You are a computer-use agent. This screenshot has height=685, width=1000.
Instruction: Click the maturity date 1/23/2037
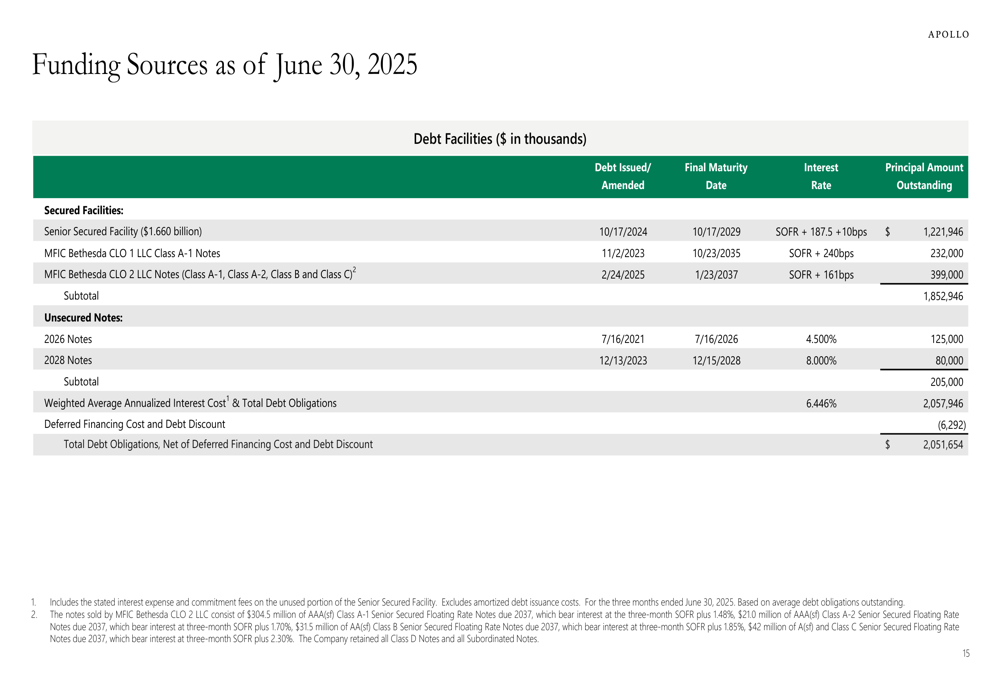[x=716, y=275]
